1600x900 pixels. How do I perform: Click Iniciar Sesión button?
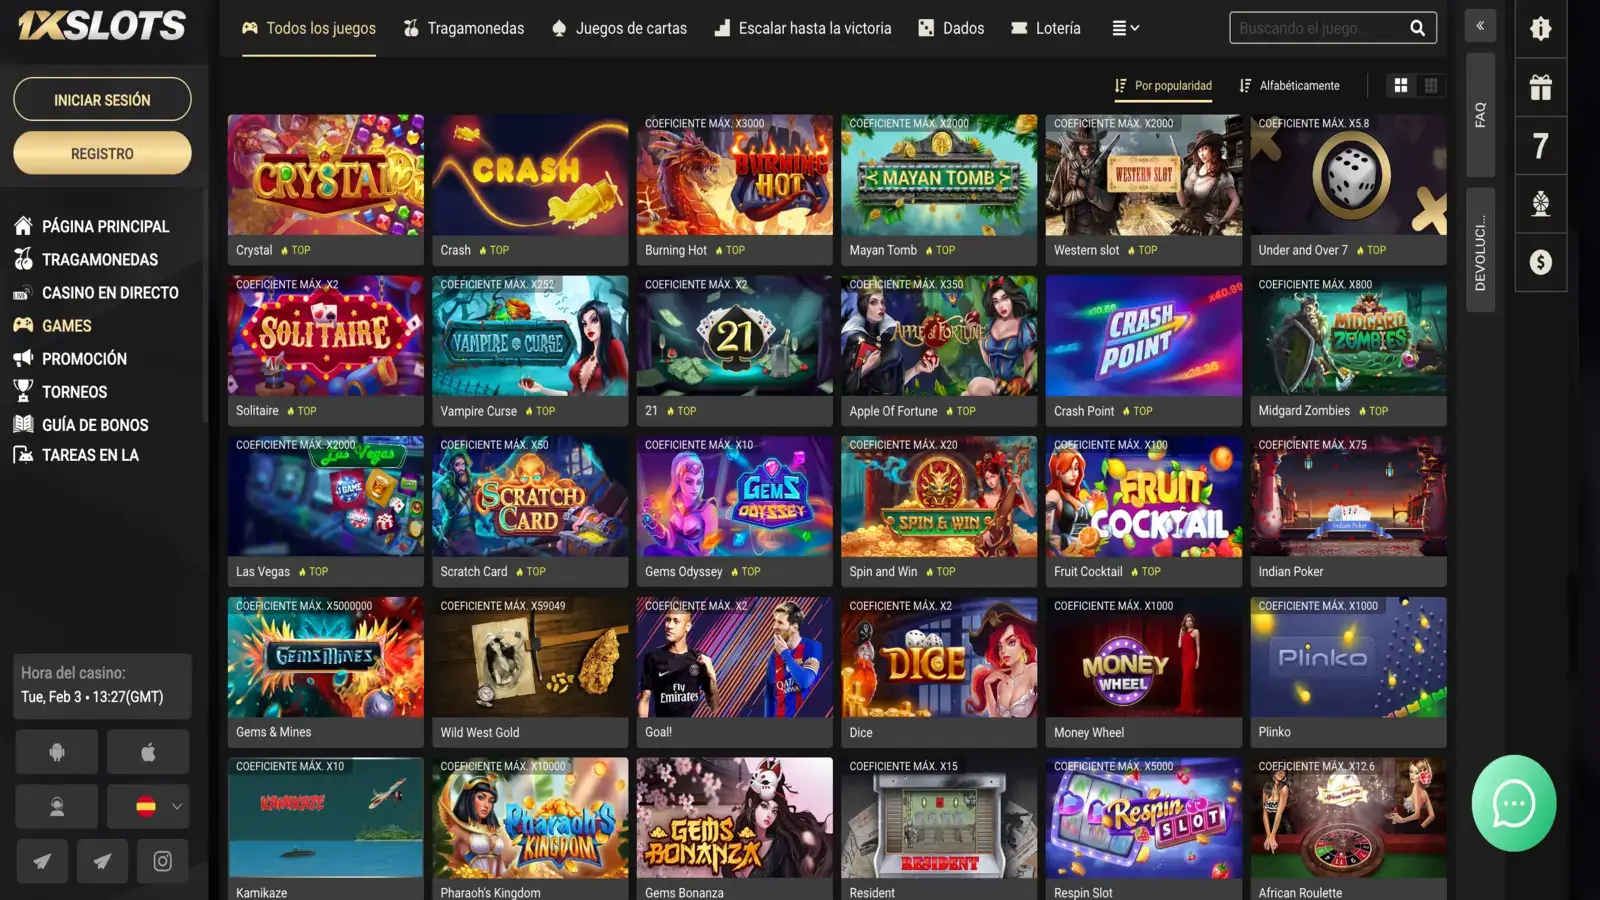pos(102,100)
